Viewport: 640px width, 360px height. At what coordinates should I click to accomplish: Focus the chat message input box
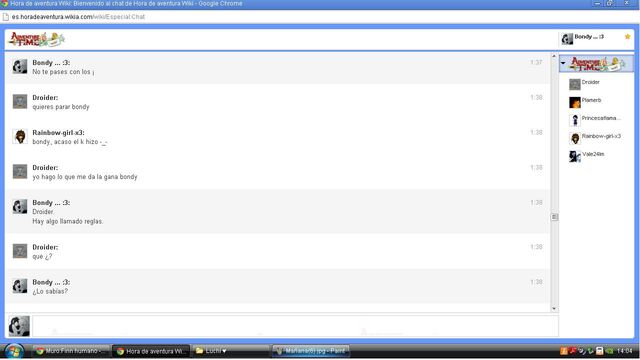point(295,325)
